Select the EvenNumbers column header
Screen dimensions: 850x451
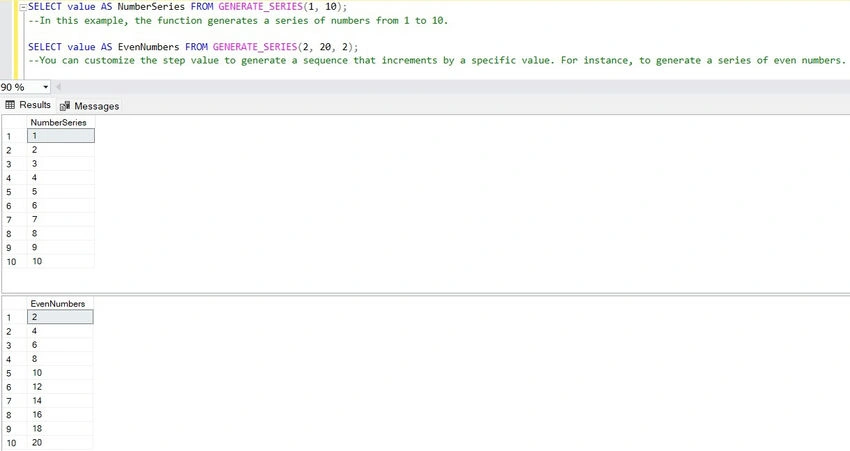(x=60, y=304)
